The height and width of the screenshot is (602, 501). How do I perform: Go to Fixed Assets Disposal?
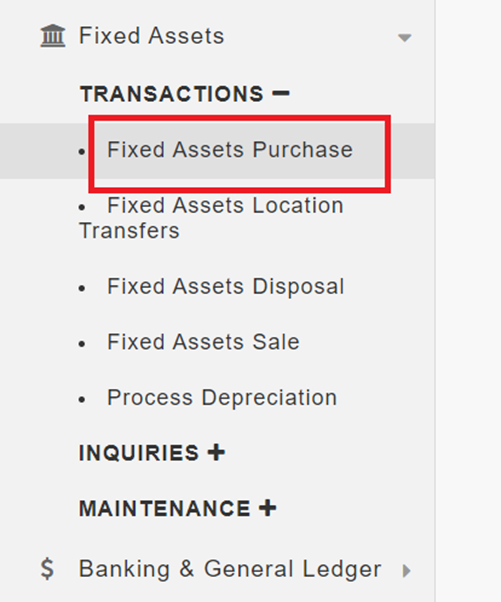[x=226, y=286]
